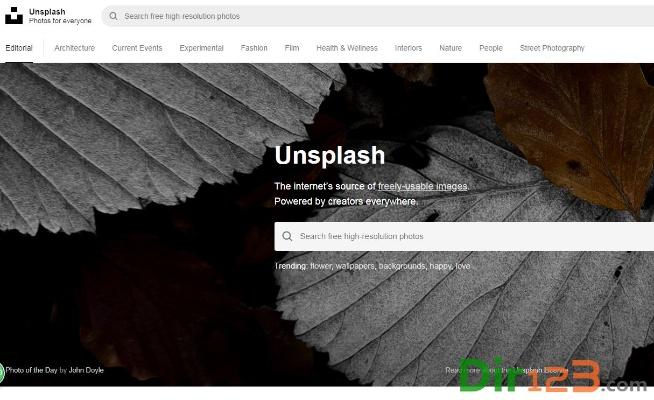Open the Current Events category
The width and height of the screenshot is (654, 400).
pos(137,48)
